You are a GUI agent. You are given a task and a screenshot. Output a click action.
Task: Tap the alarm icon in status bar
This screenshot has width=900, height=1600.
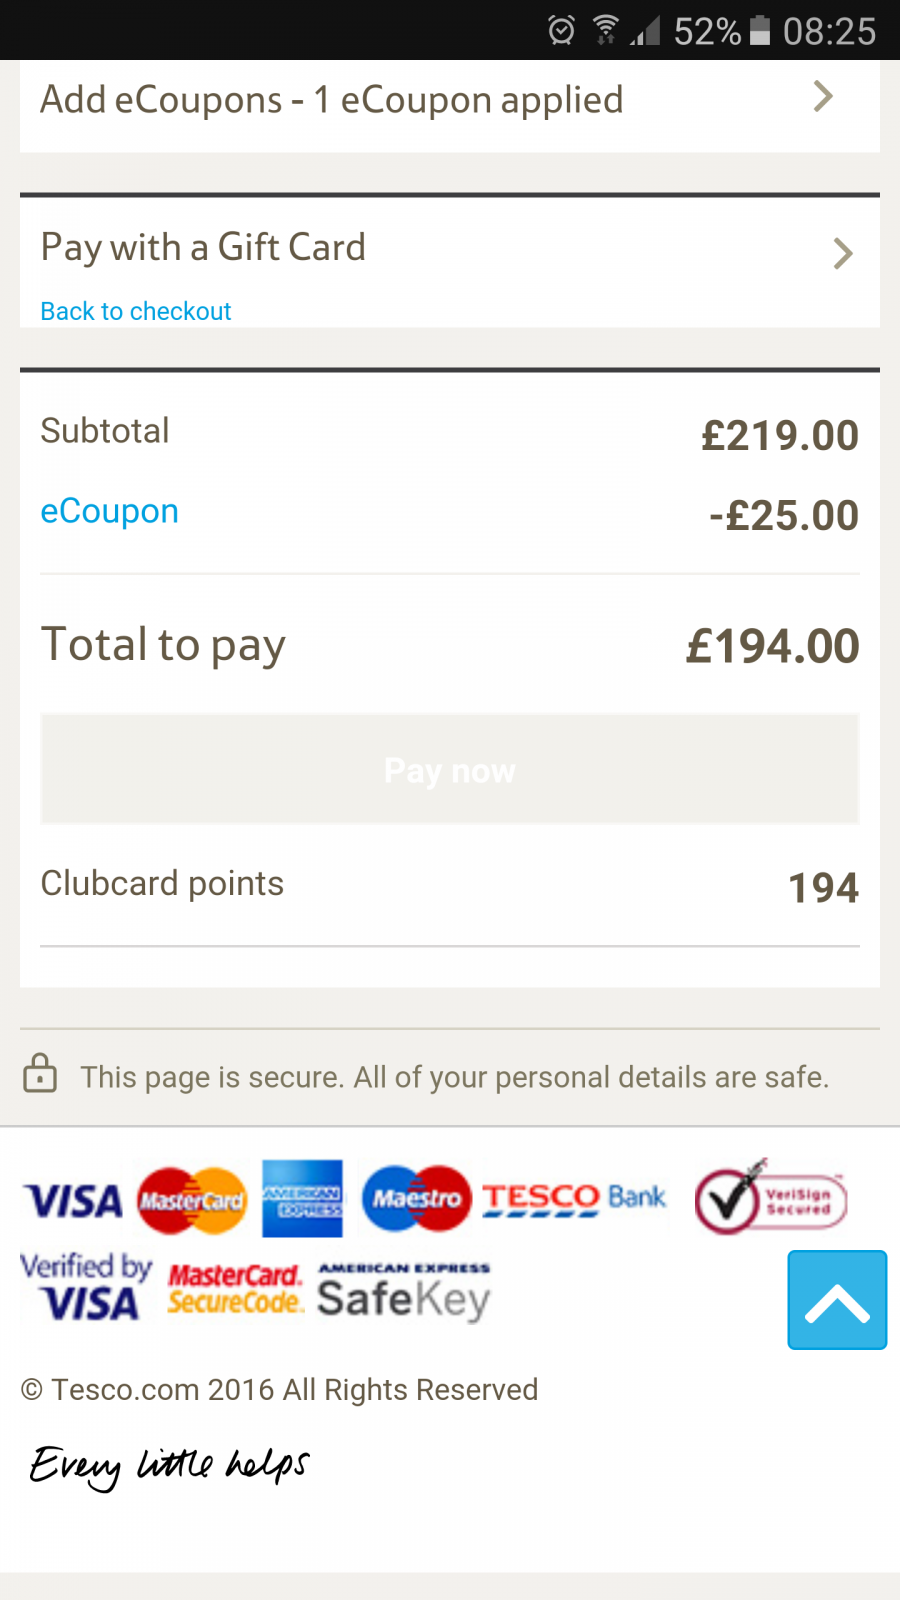coord(562,31)
